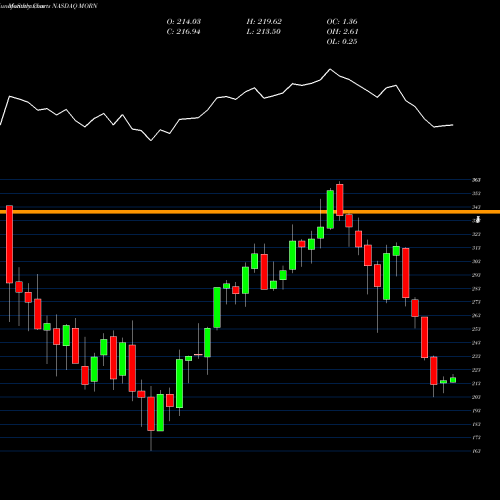Image resolution: width=500 pixels, height=500 pixels.
Task: Click the NASDAQ MORN chart title
Action: tap(75, 6)
